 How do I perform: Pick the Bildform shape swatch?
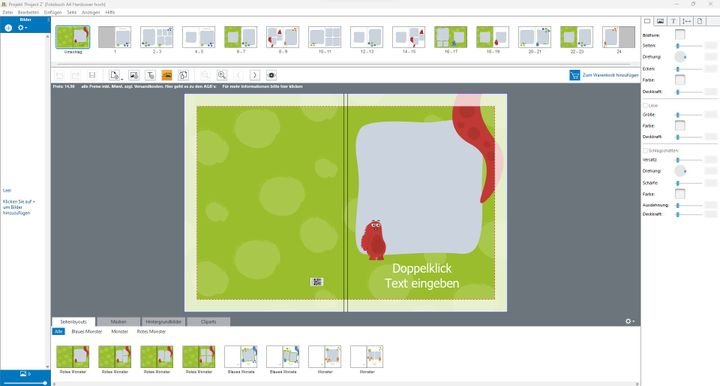click(680, 34)
